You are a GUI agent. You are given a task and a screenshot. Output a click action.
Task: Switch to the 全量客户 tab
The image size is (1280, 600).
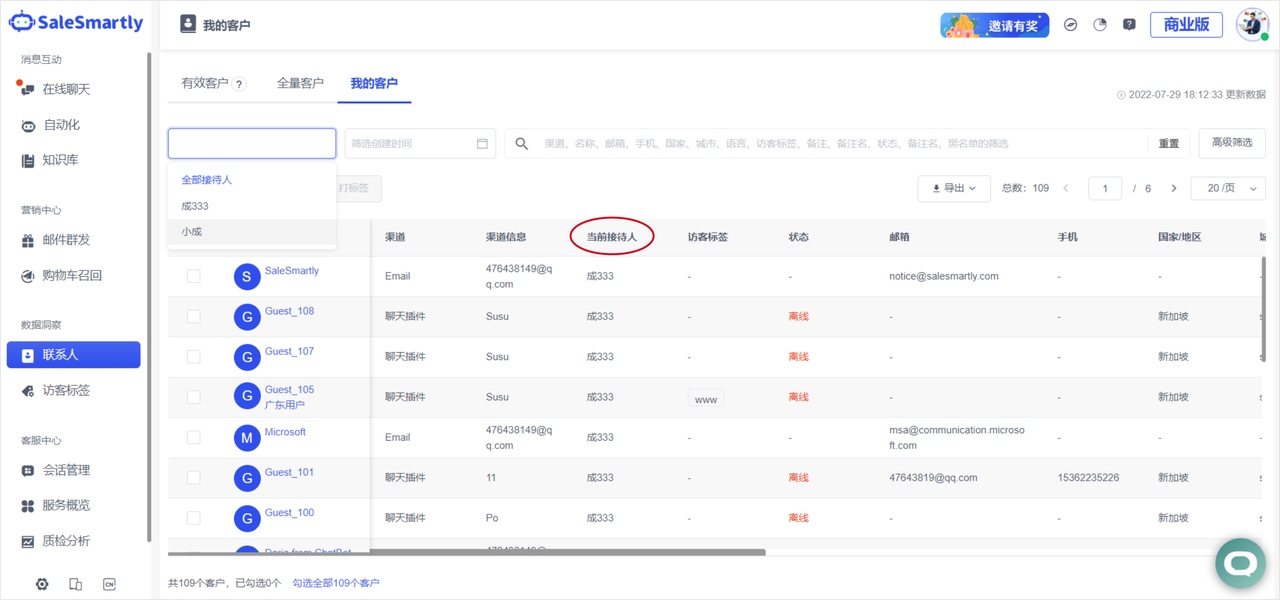[300, 83]
